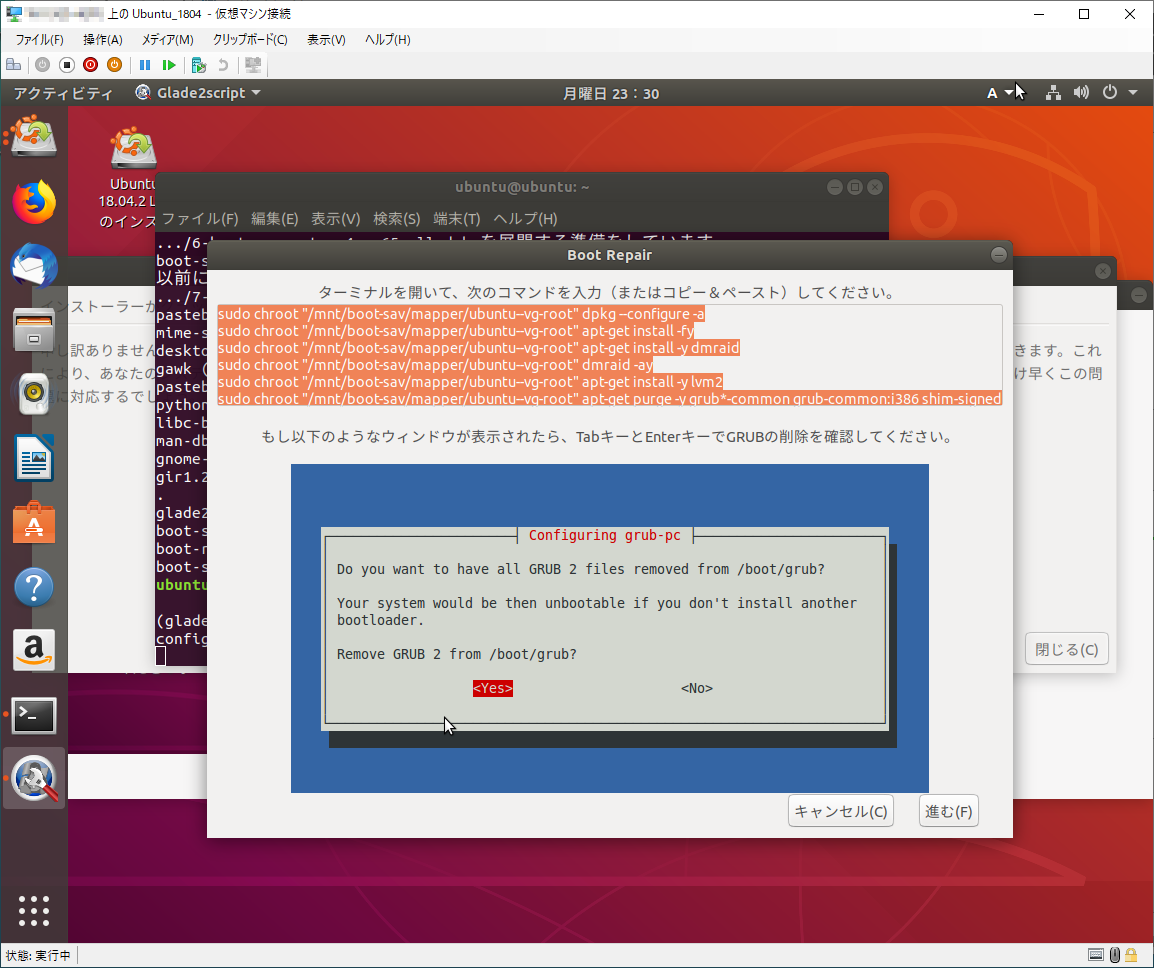Open Hyper-V 表示(V) menu
Viewport: 1154px width, 968px height.
(x=326, y=40)
